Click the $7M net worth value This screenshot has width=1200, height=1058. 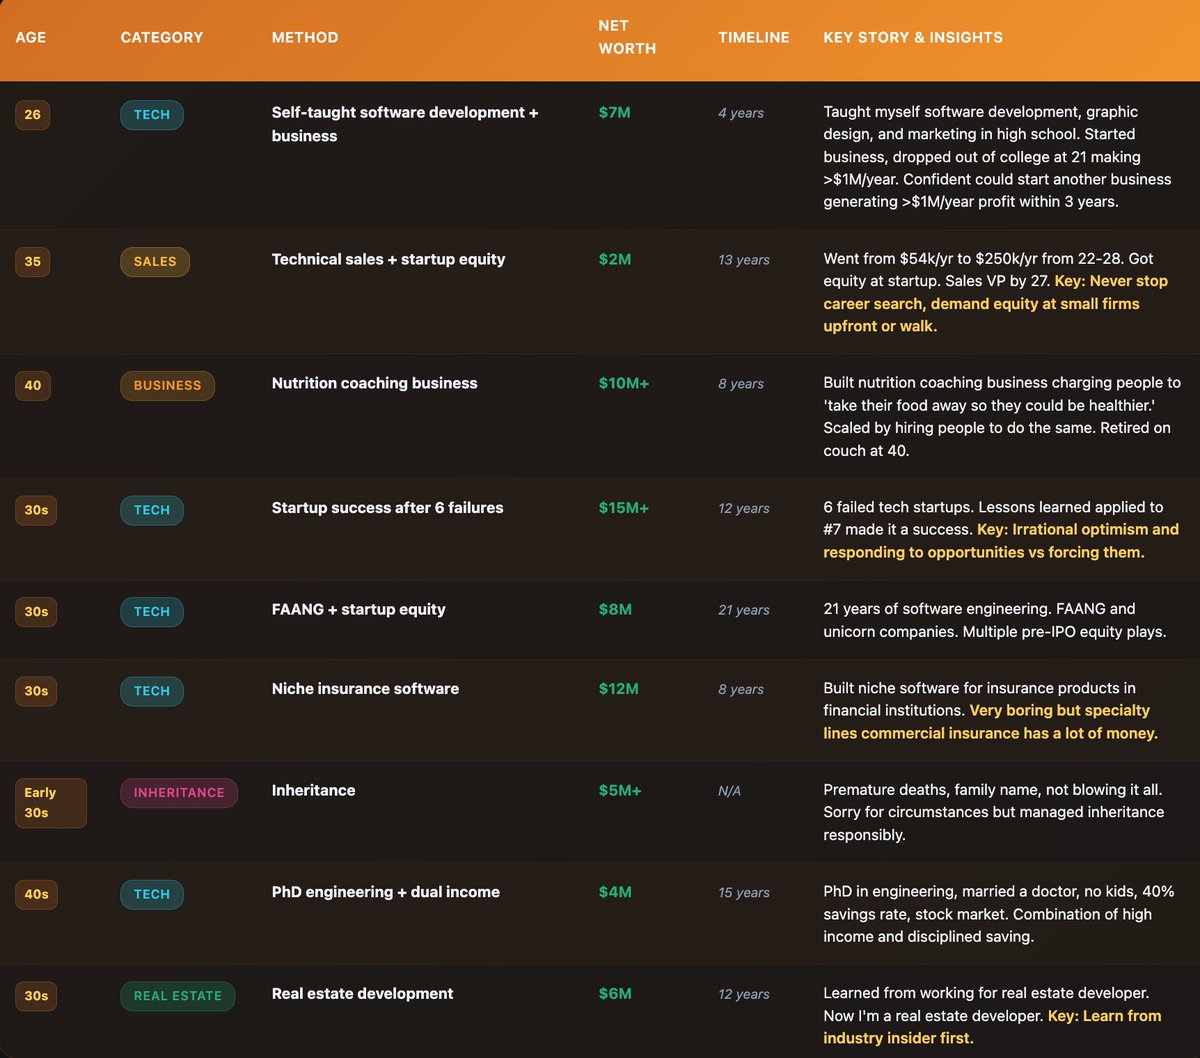614,112
